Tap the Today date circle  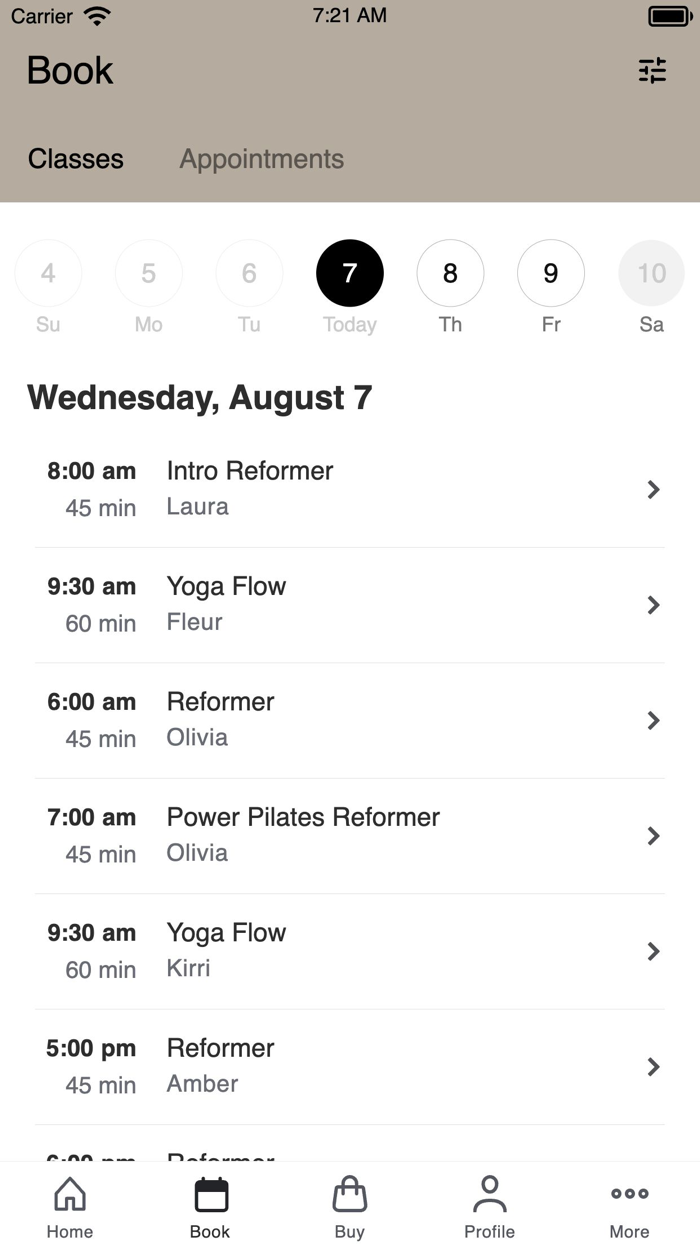pos(350,272)
